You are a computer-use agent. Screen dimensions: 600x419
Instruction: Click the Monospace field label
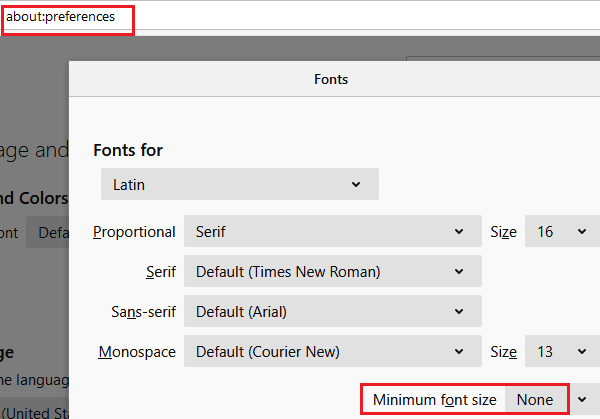(137, 352)
